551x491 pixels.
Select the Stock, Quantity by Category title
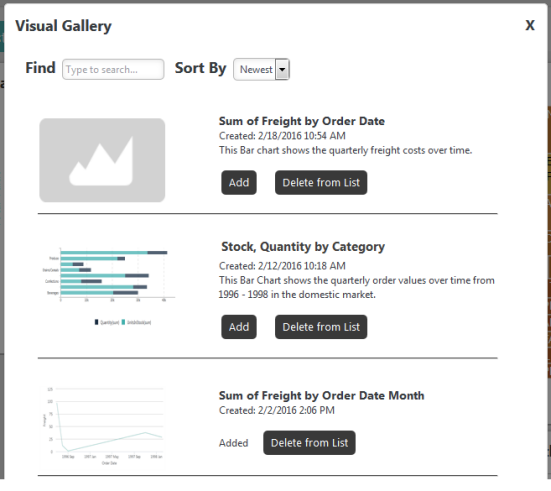point(303,247)
